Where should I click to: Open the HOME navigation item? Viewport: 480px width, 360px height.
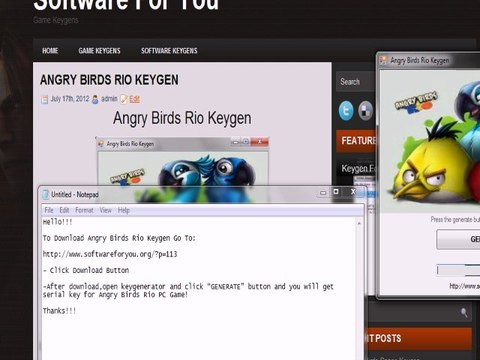point(50,51)
